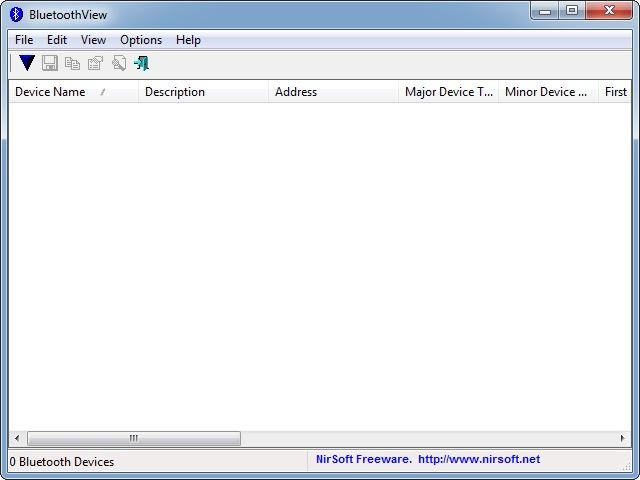Sort by the Address column header
Screen dimensions: 640x480
tap(333, 92)
